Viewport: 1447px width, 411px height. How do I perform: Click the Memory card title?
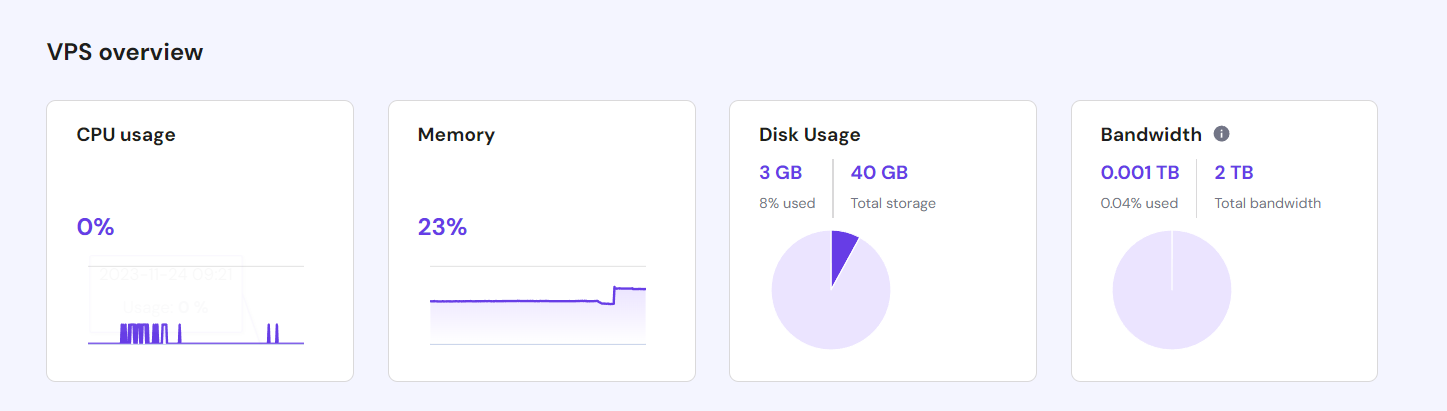point(456,134)
